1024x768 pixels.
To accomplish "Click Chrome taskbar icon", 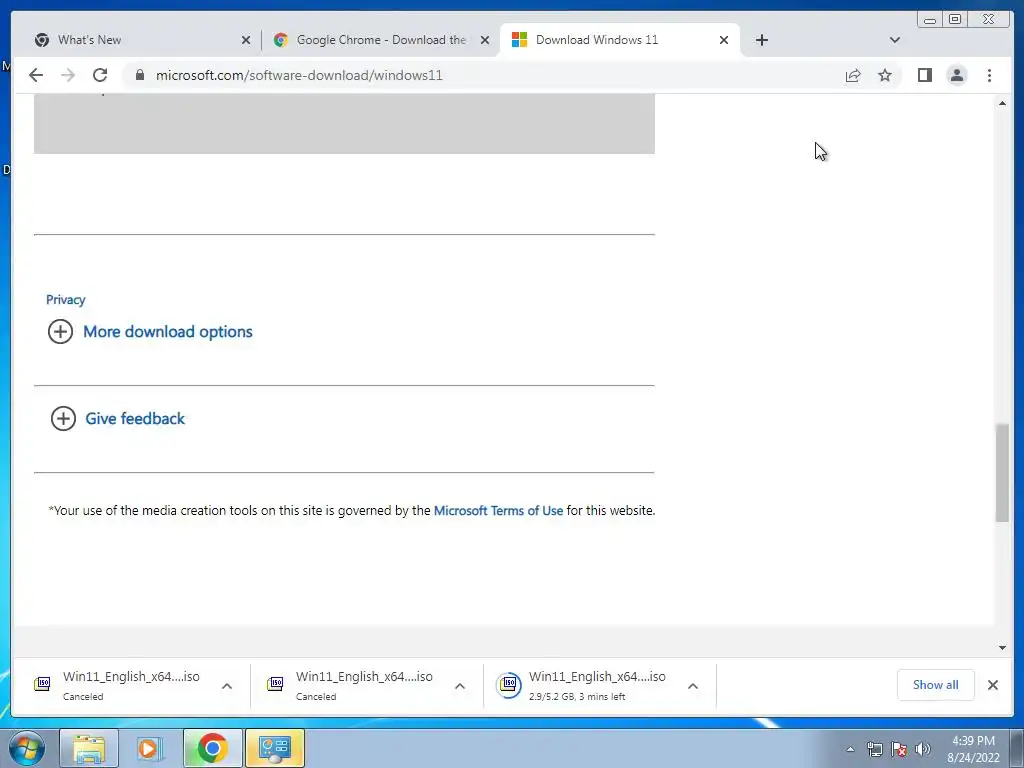I will point(212,748).
